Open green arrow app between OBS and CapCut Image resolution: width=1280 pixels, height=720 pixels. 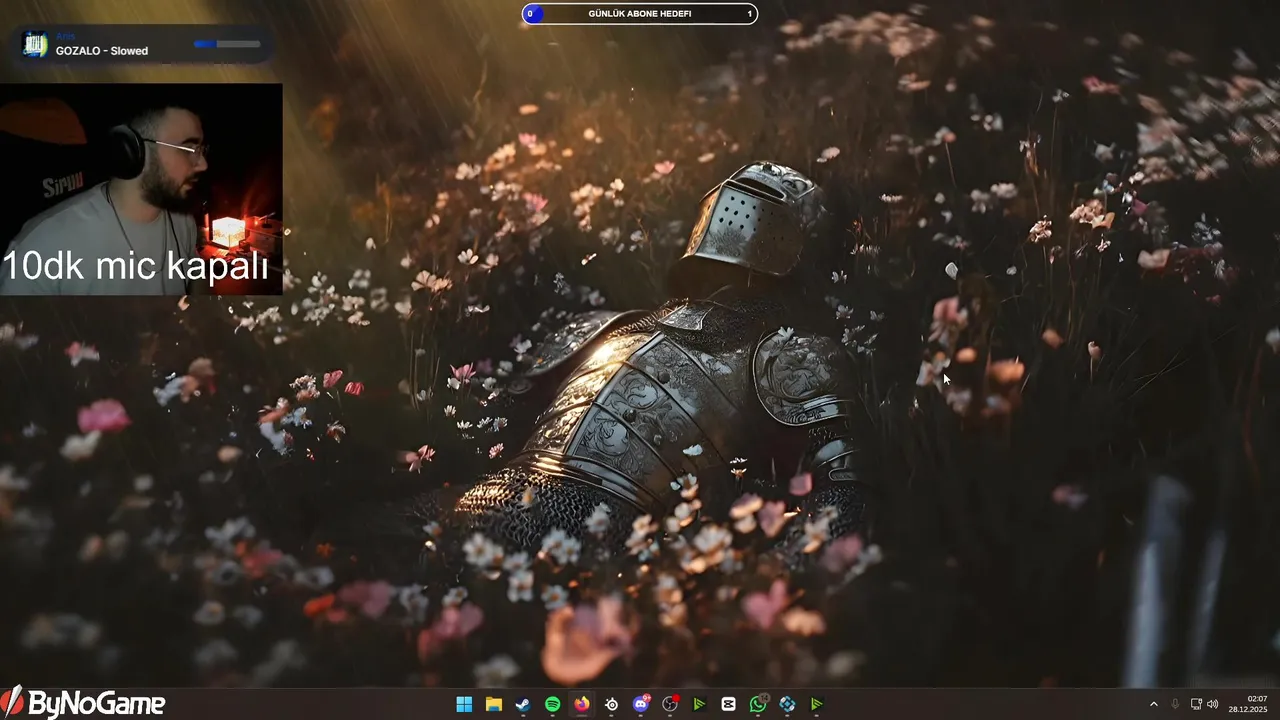699,704
